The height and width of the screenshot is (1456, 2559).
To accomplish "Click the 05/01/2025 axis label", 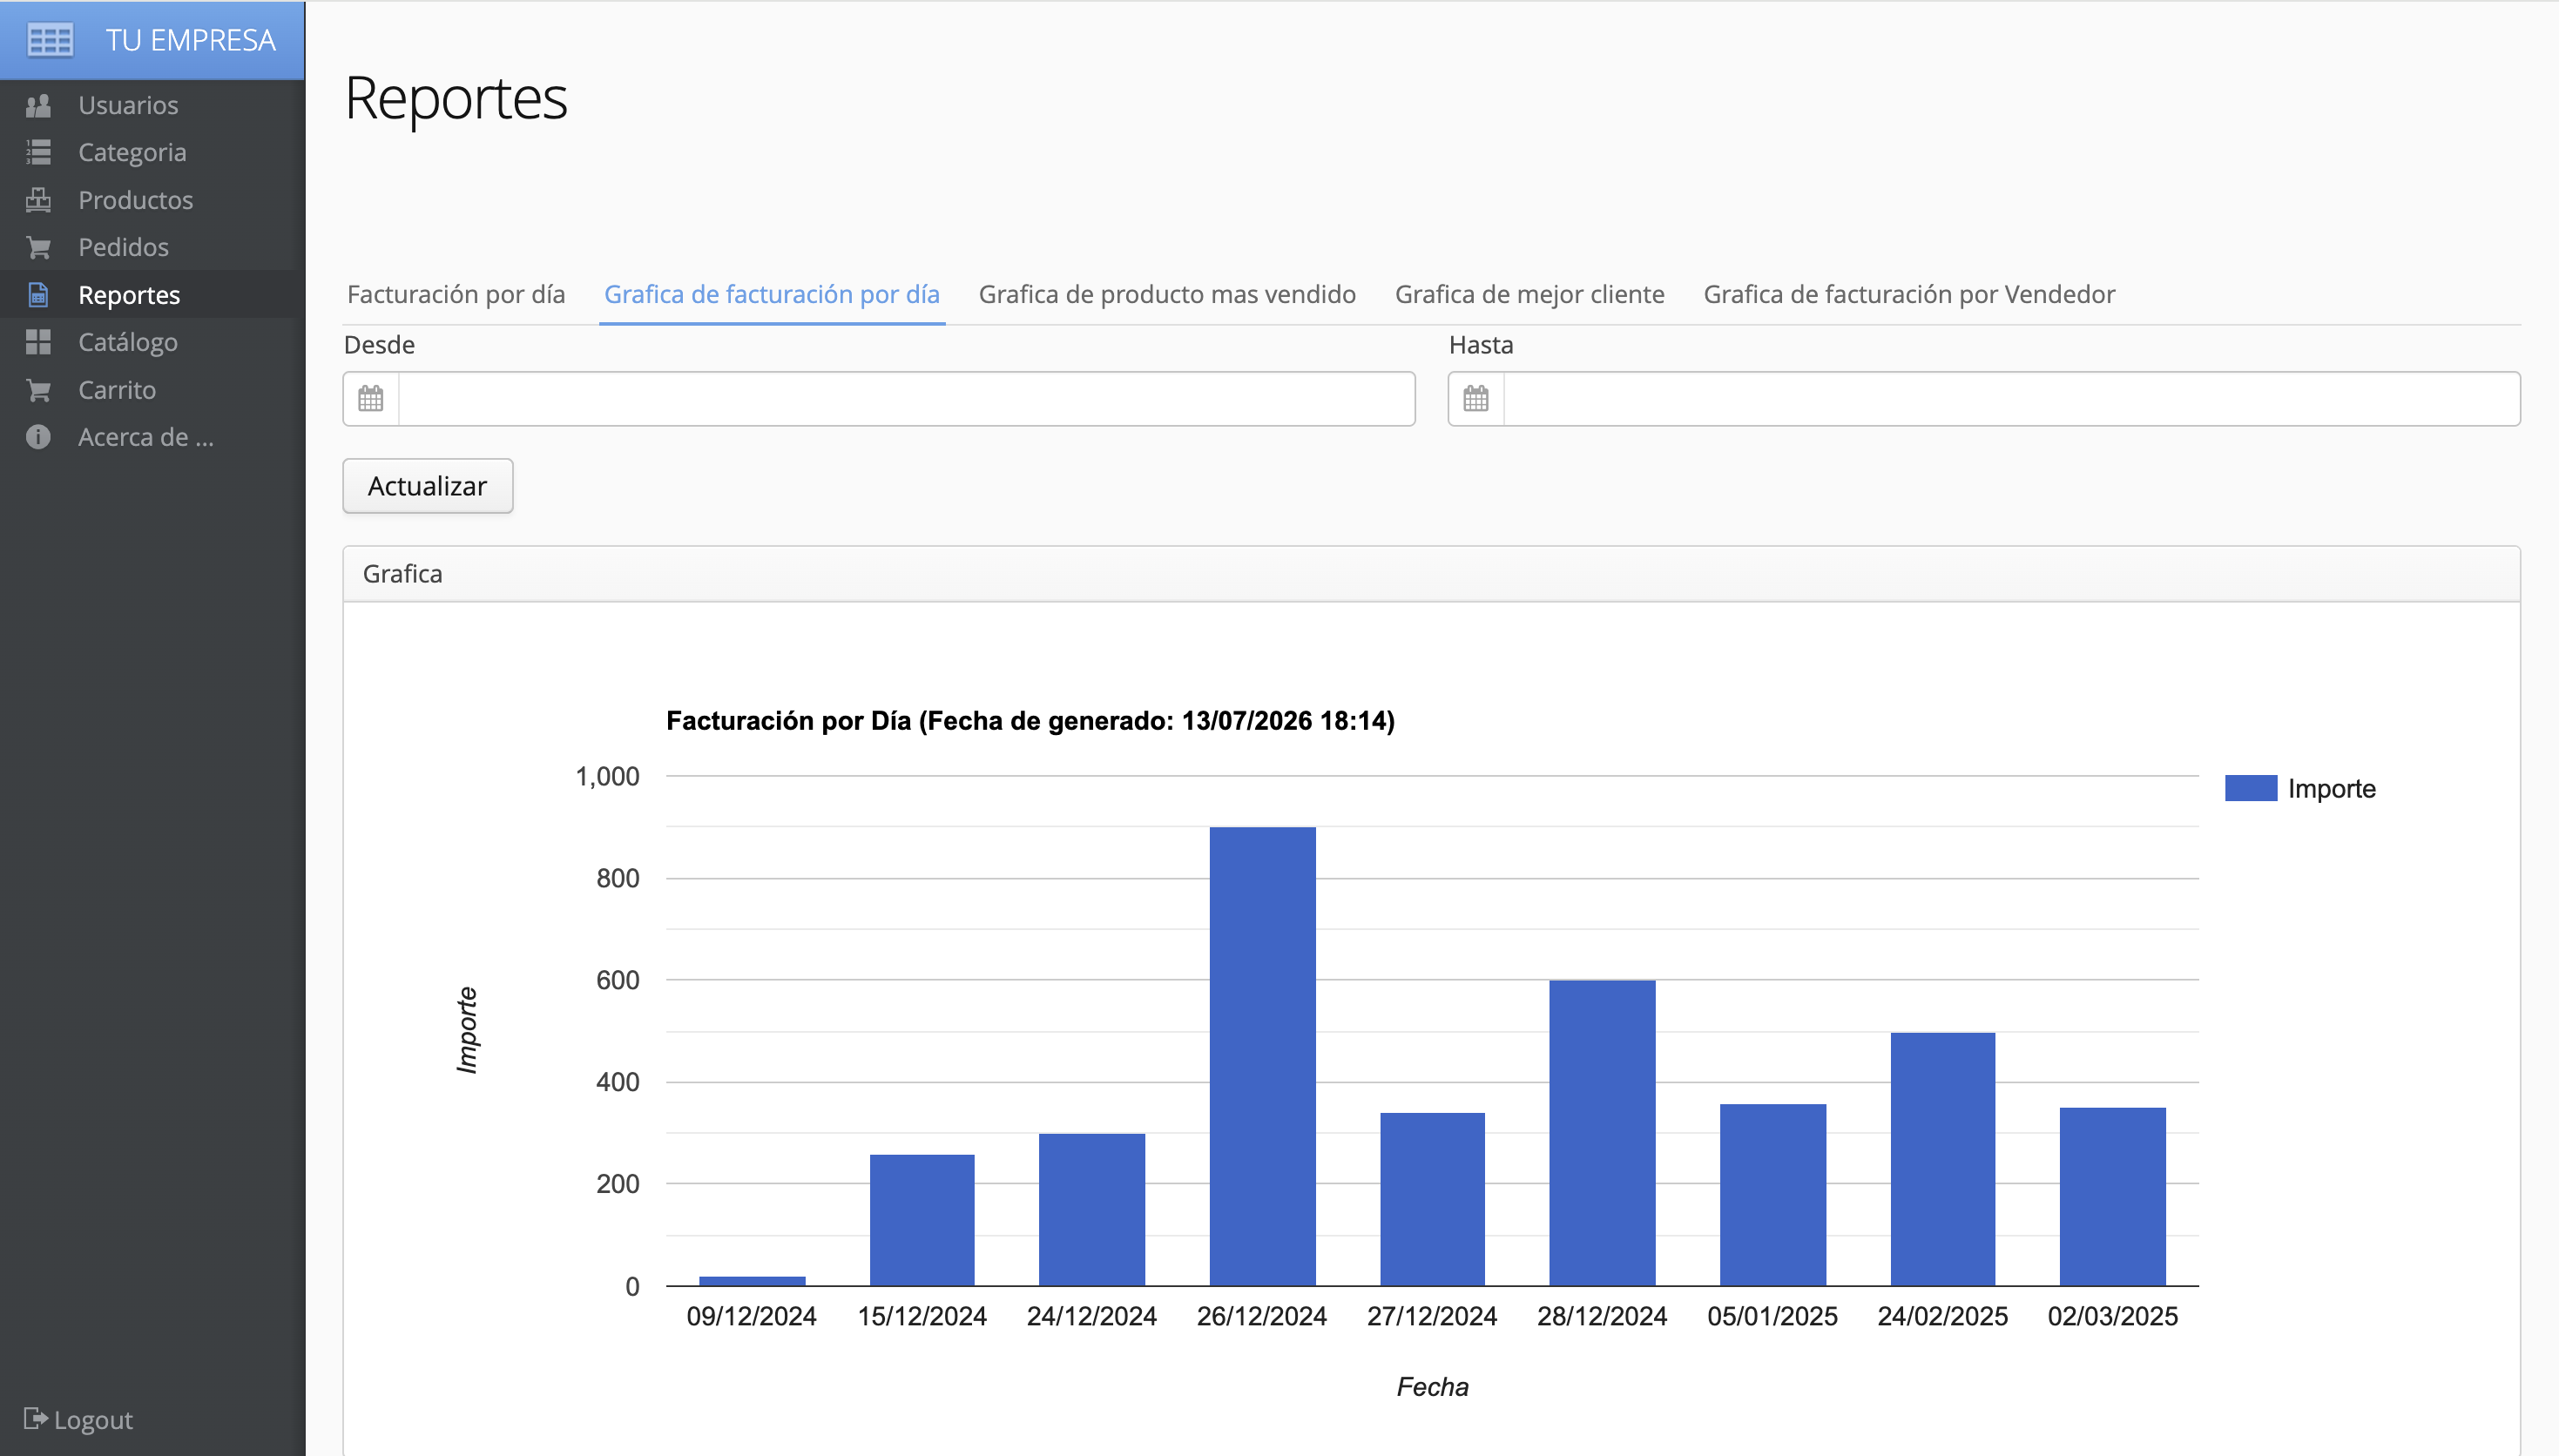I will (x=1772, y=1316).
